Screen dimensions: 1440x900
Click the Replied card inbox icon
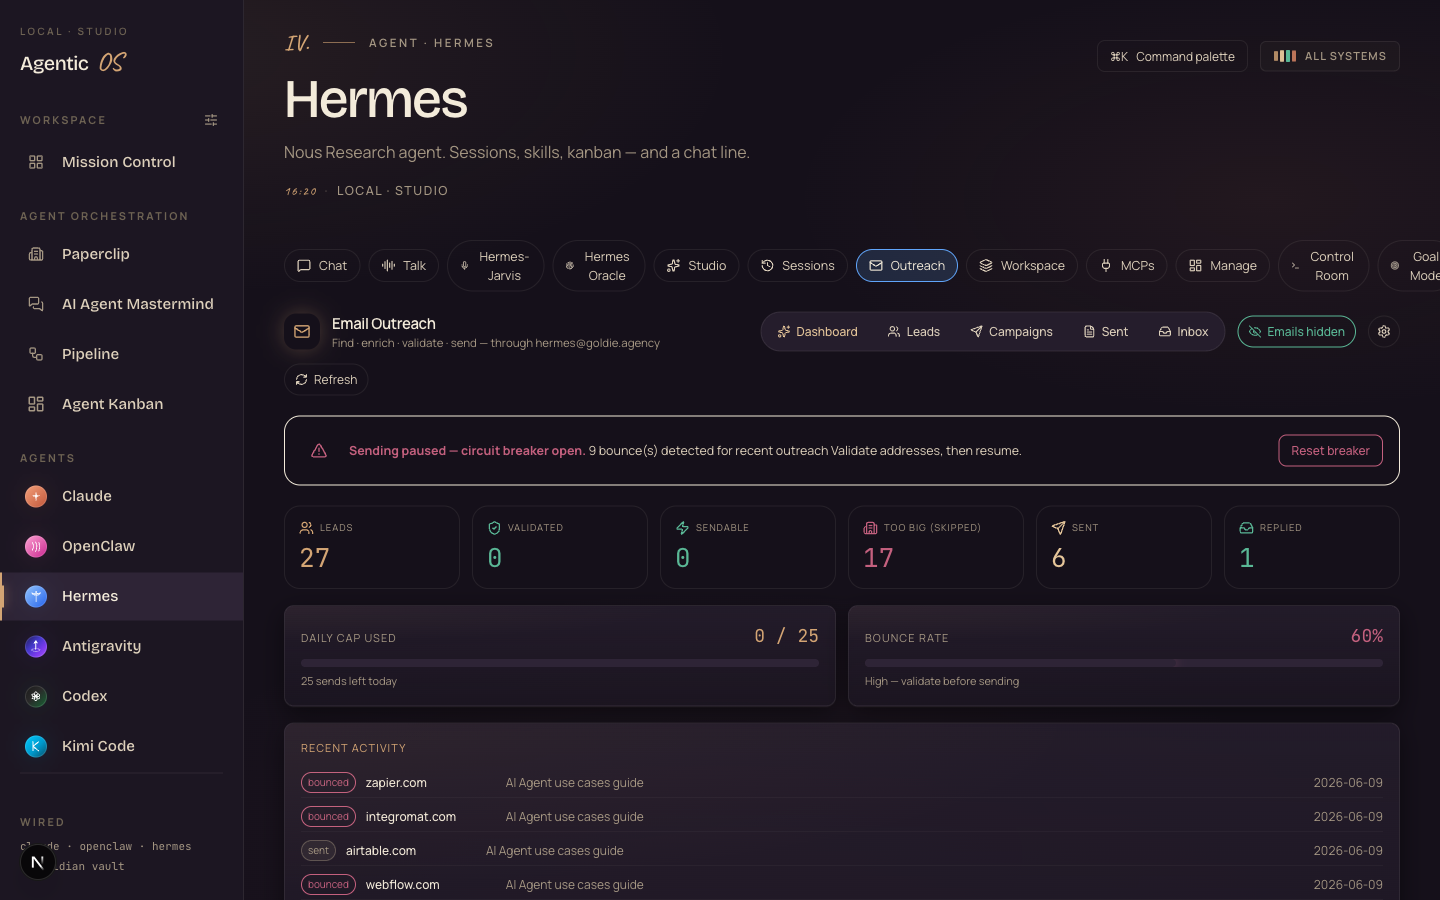[1246, 528]
